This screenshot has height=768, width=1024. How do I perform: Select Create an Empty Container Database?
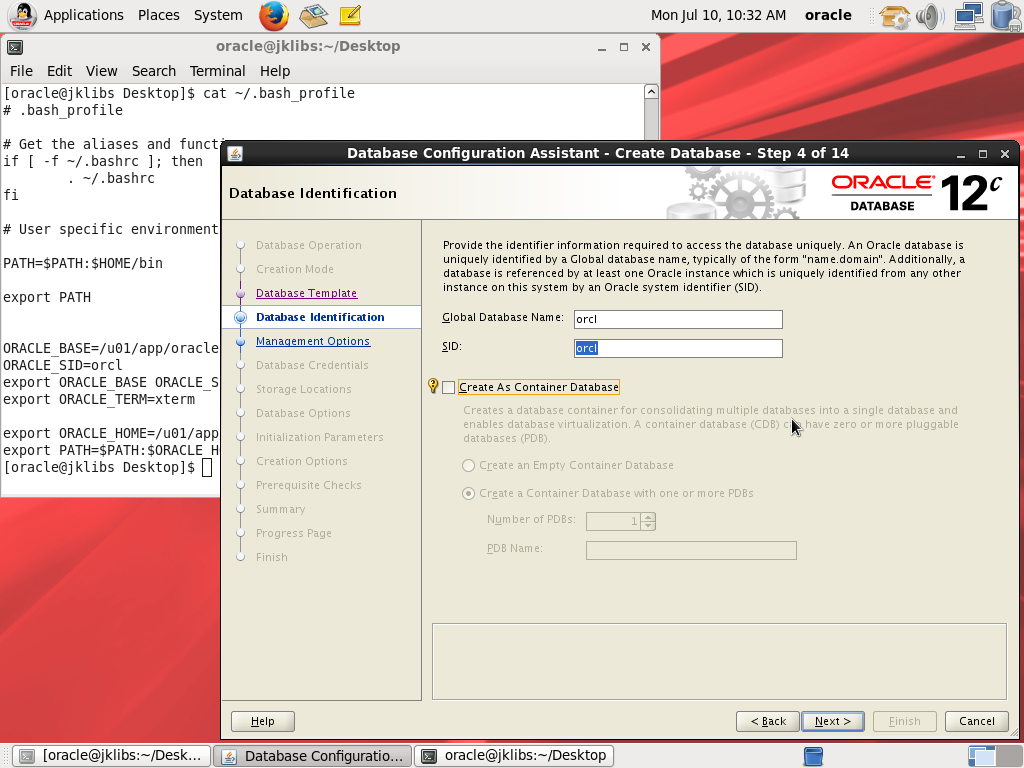[x=469, y=466]
